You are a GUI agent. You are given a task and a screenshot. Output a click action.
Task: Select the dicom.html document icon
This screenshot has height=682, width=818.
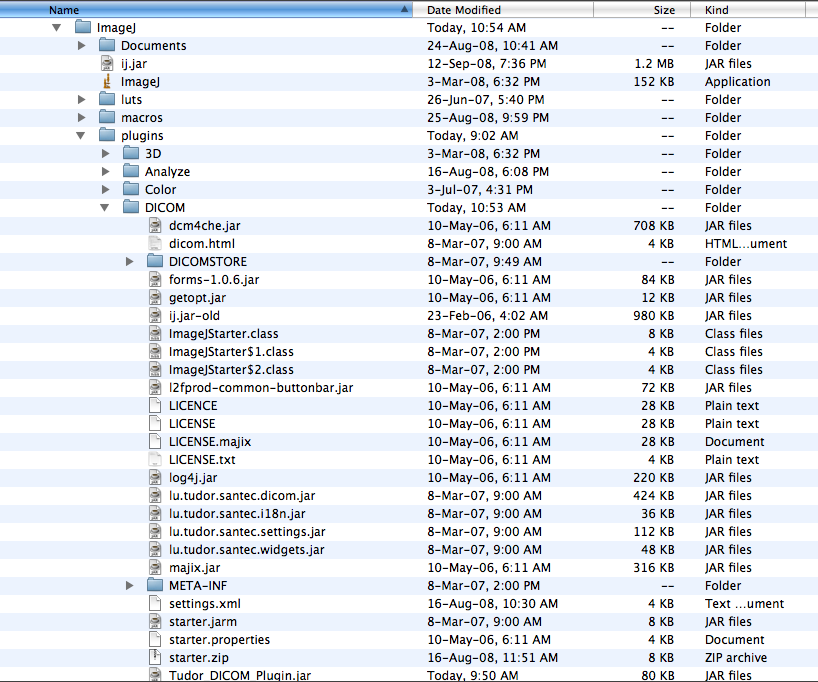point(154,244)
